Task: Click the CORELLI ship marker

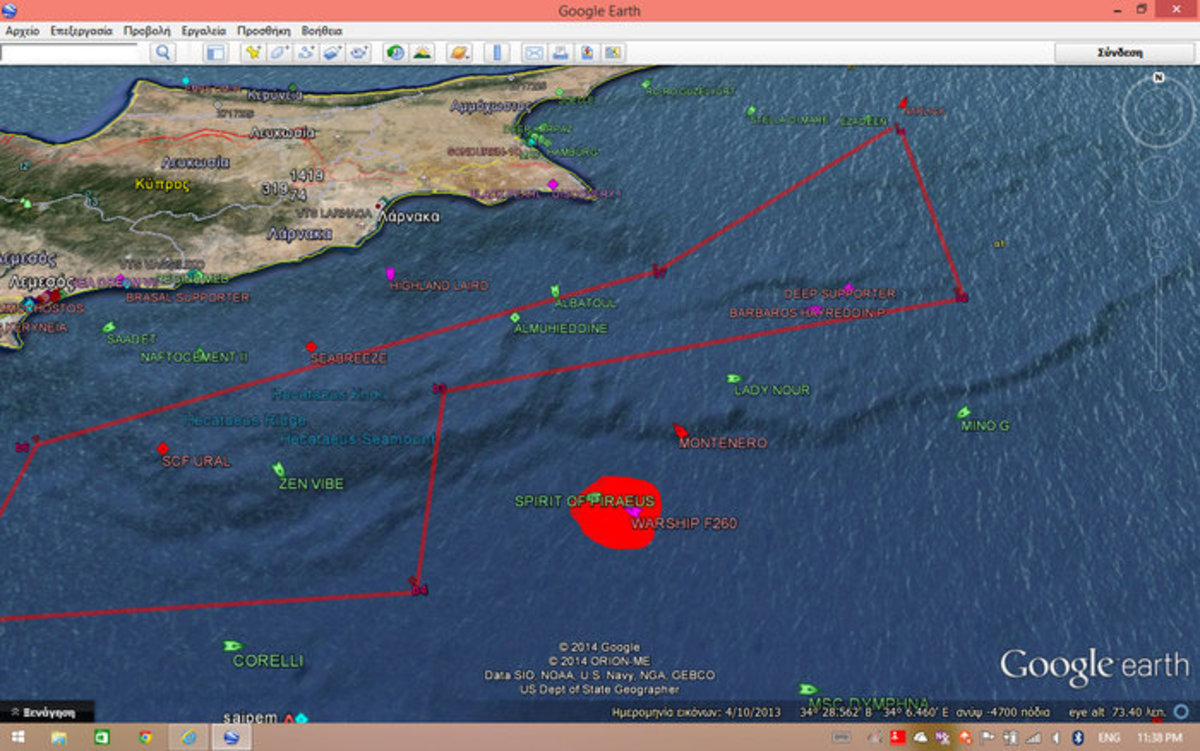Action: (x=234, y=646)
